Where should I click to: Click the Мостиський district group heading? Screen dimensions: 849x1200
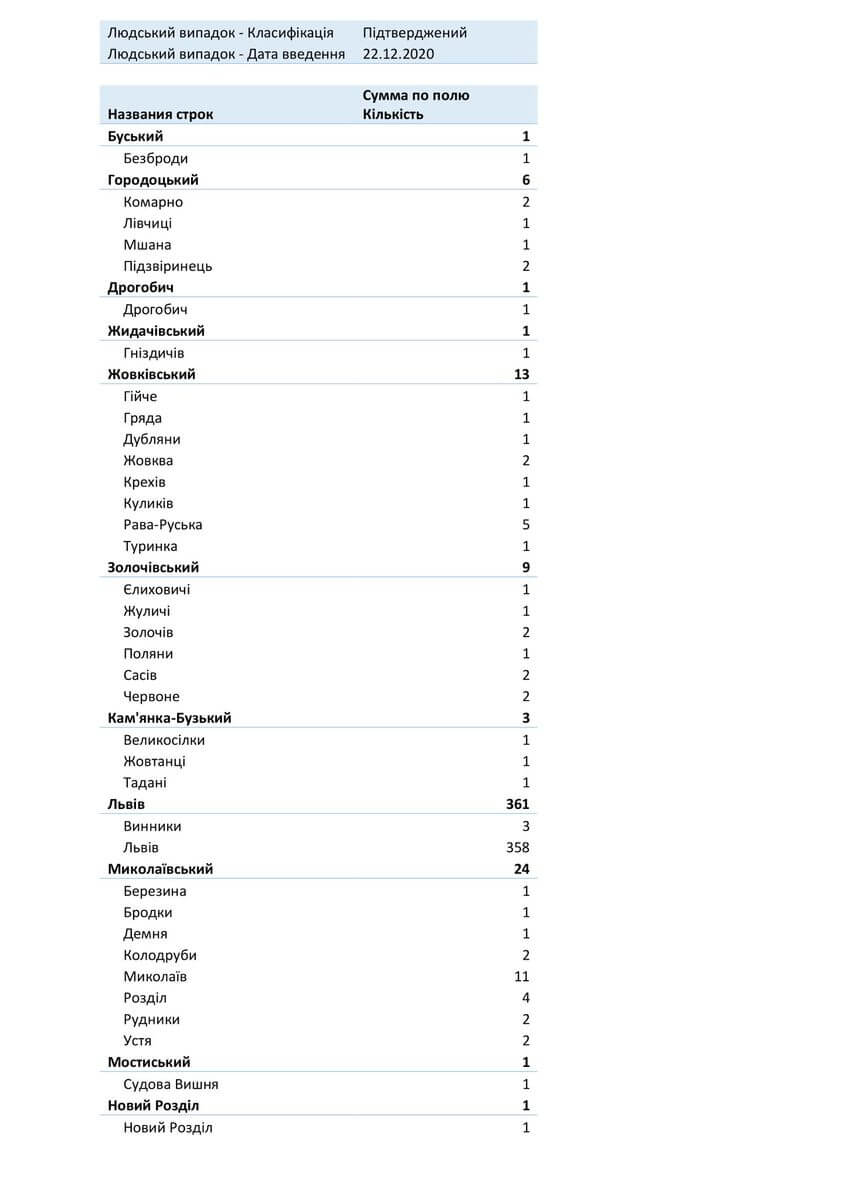149,1062
